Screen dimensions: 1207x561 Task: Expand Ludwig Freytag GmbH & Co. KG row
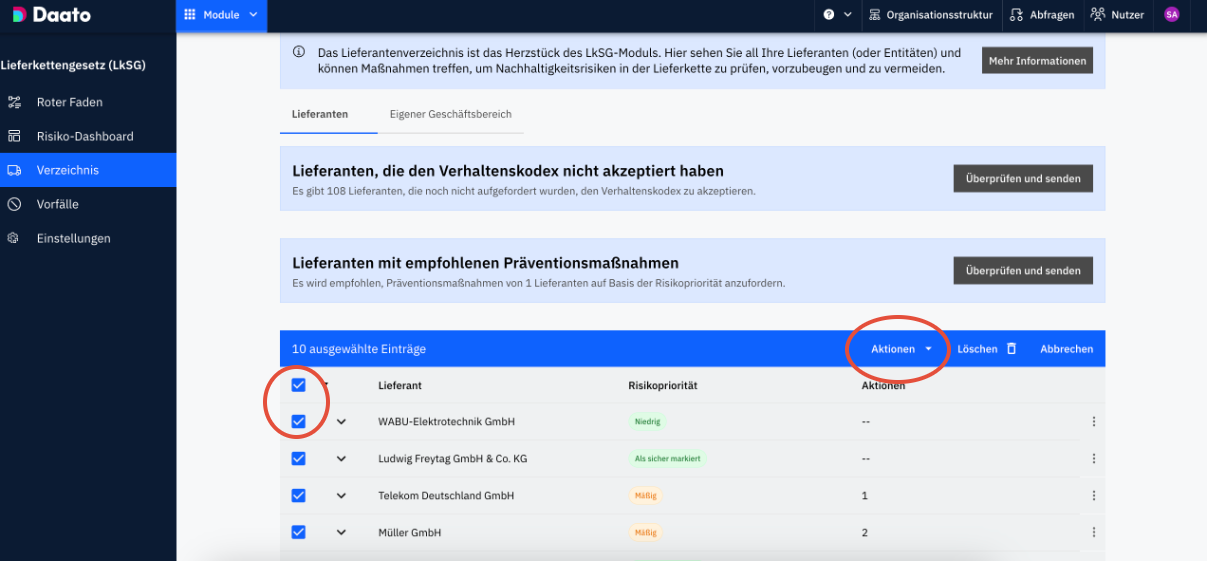pos(341,459)
